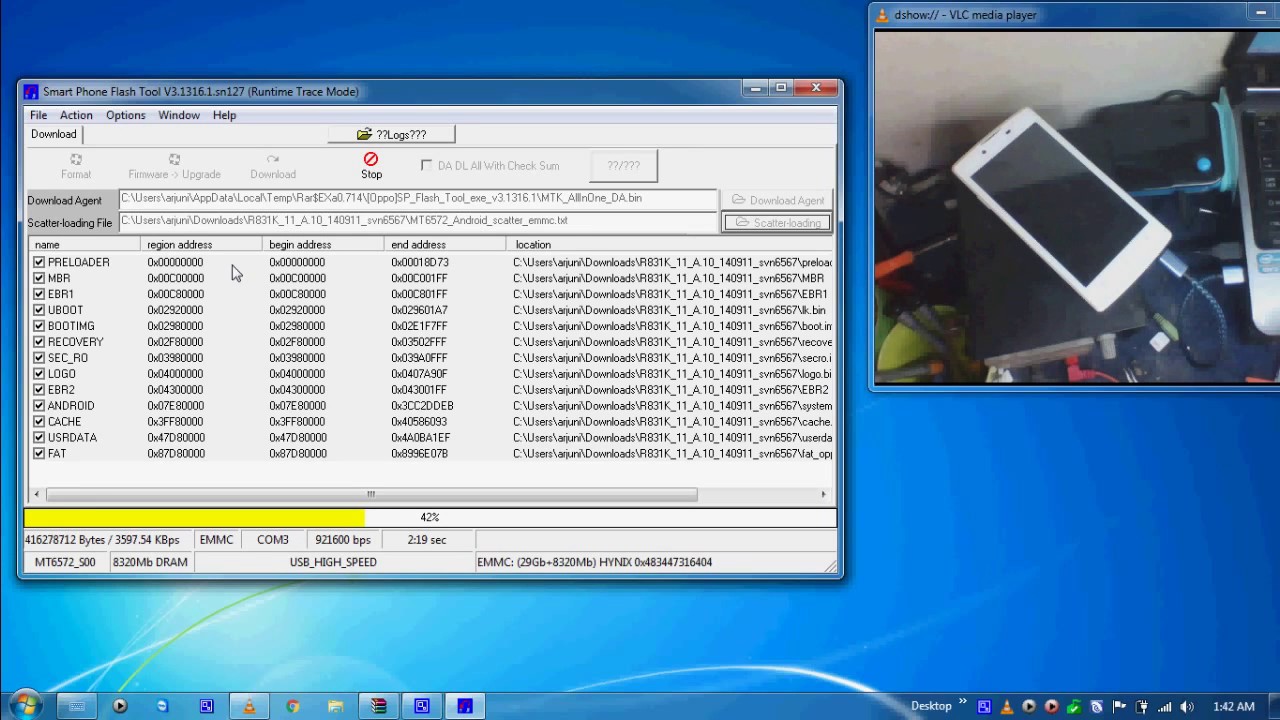Screen dimensions: 1280x720
Task: Click the red play icon in tray
Action: click(x=1051, y=707)
